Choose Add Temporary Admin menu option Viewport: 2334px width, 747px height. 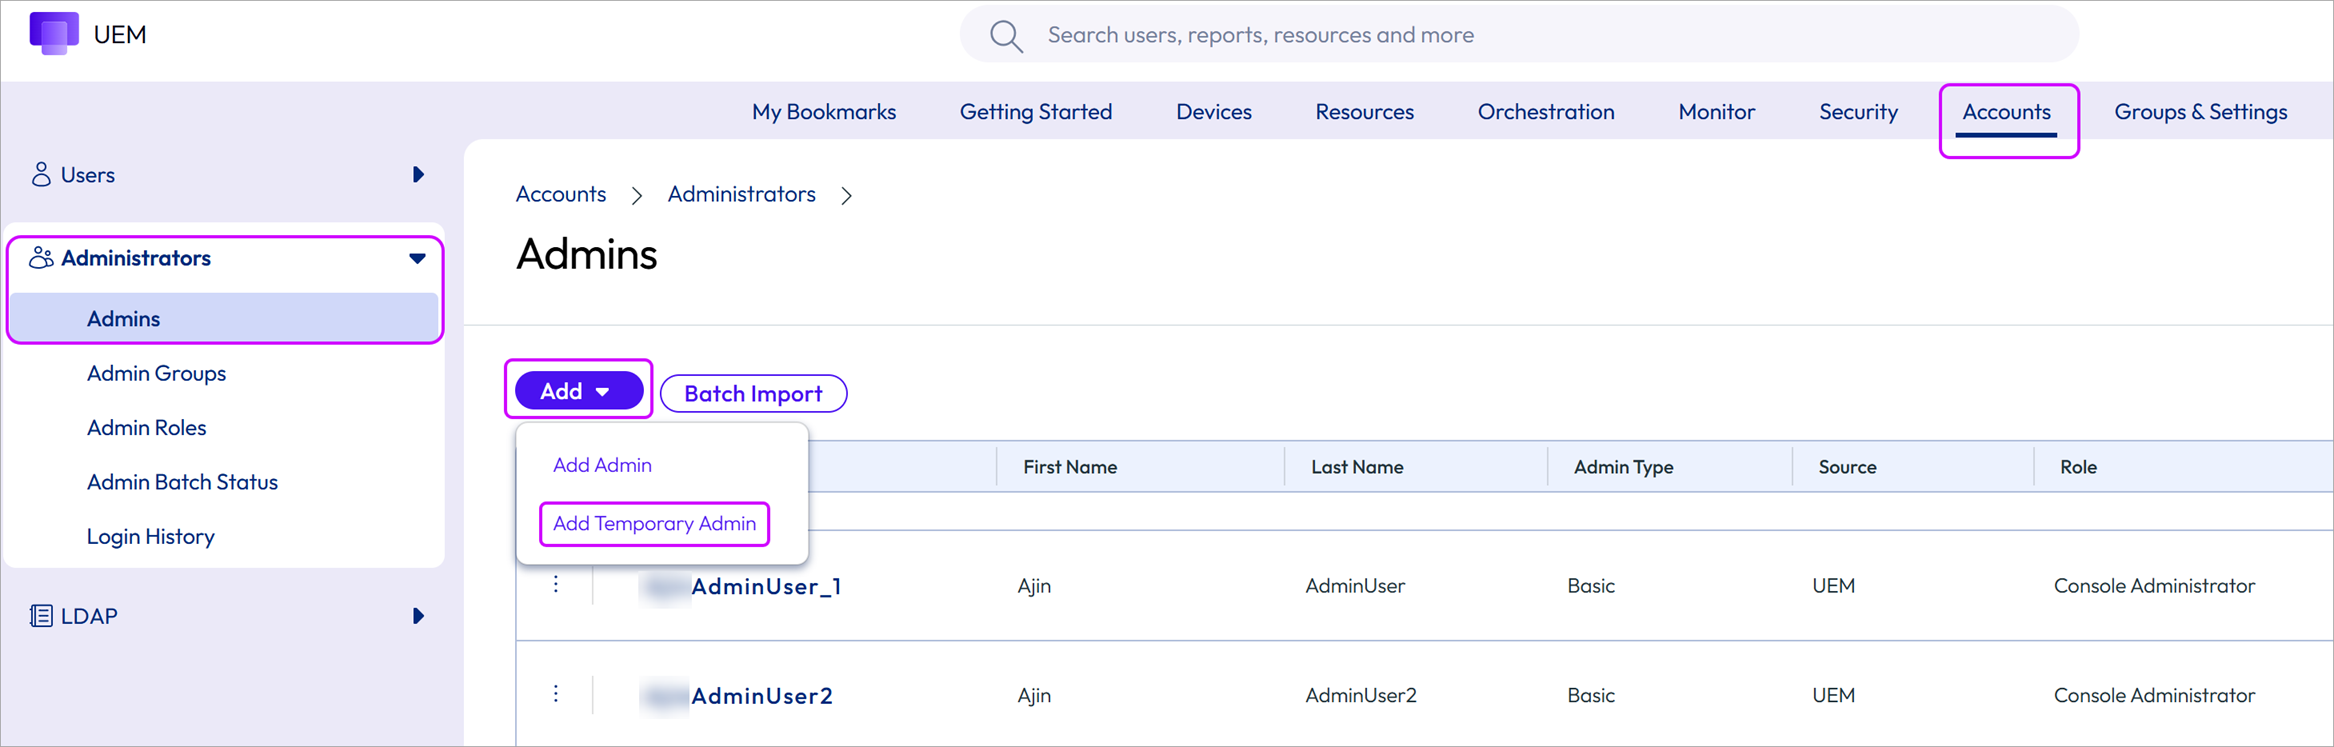tap(655, 524)
